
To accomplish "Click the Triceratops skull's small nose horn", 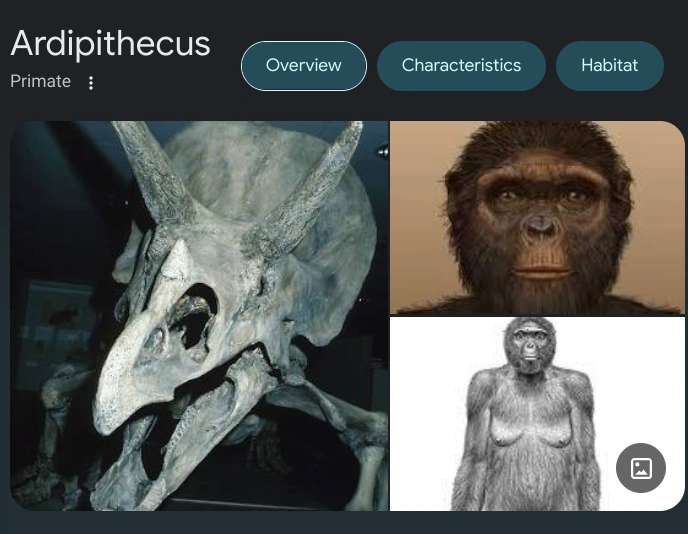I will (x=176, y=260).
